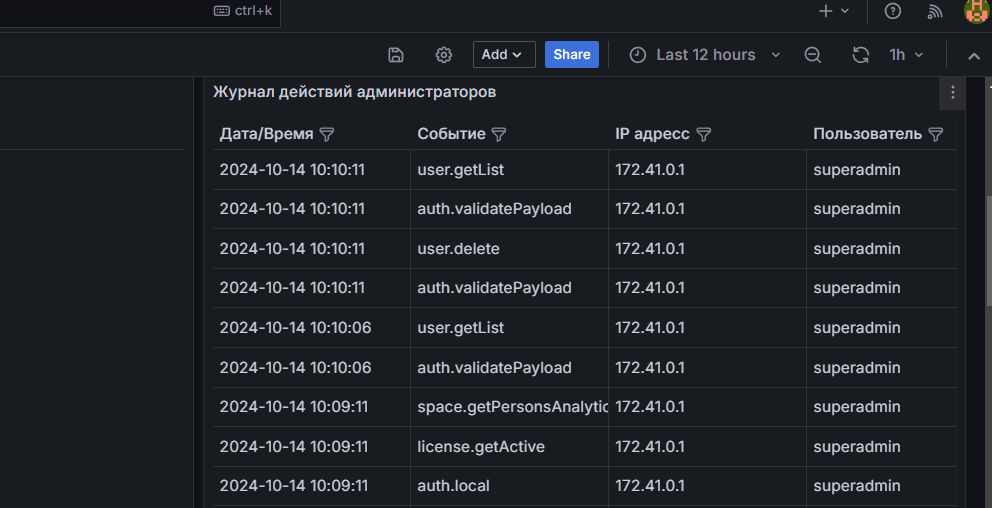
Task: Zoom out the time range
Action: (x=813, y=55)
